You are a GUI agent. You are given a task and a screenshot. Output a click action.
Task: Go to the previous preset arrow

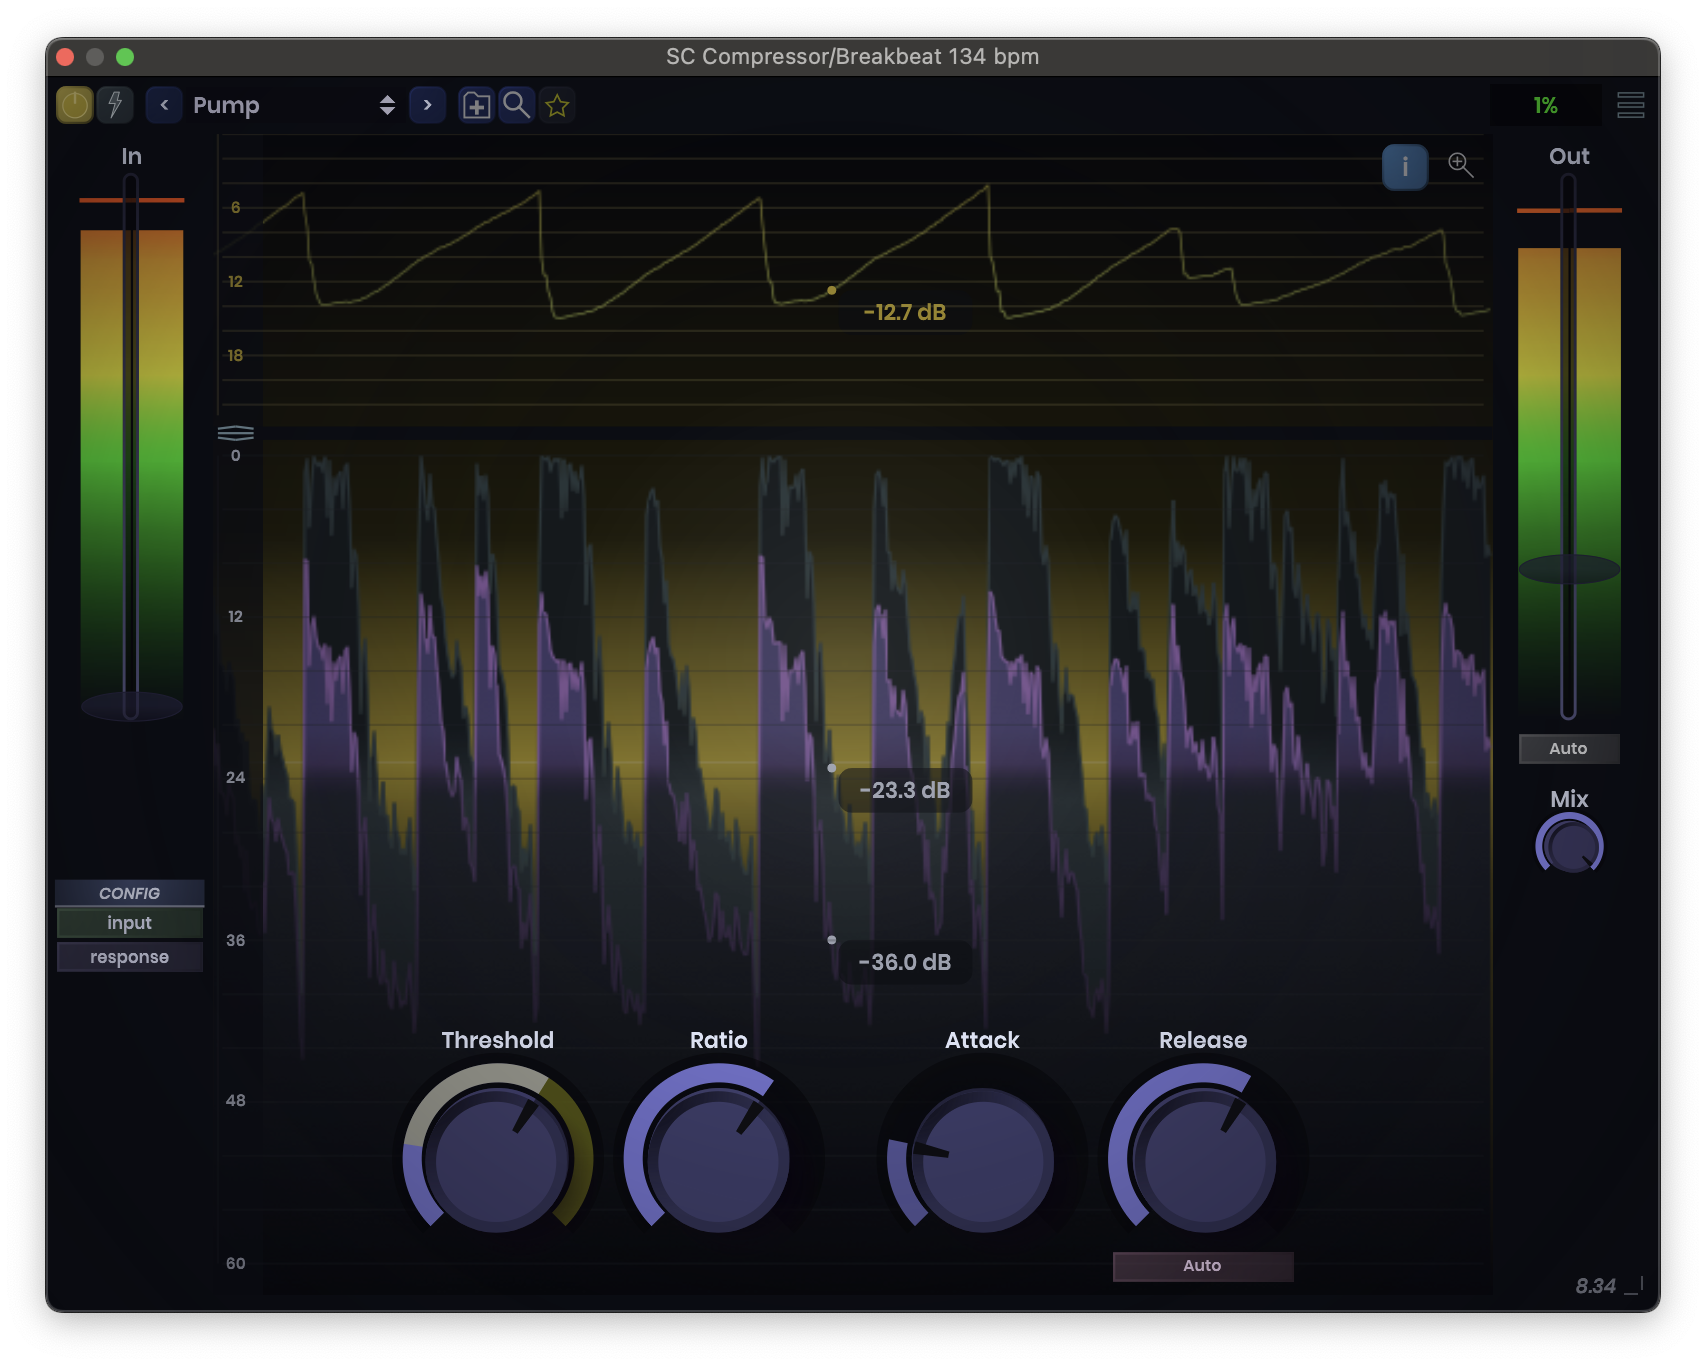coord(164,105)
